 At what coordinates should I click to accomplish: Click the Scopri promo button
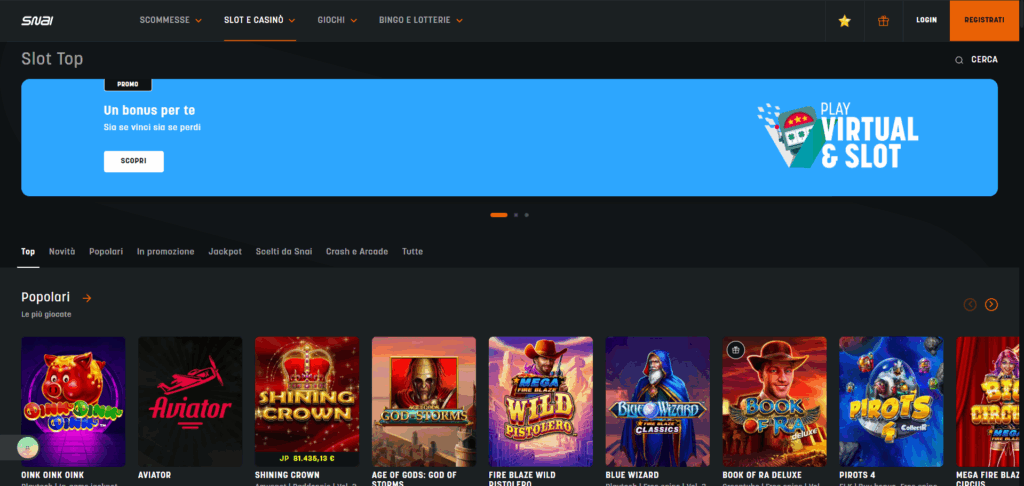(x=133, y=161)
